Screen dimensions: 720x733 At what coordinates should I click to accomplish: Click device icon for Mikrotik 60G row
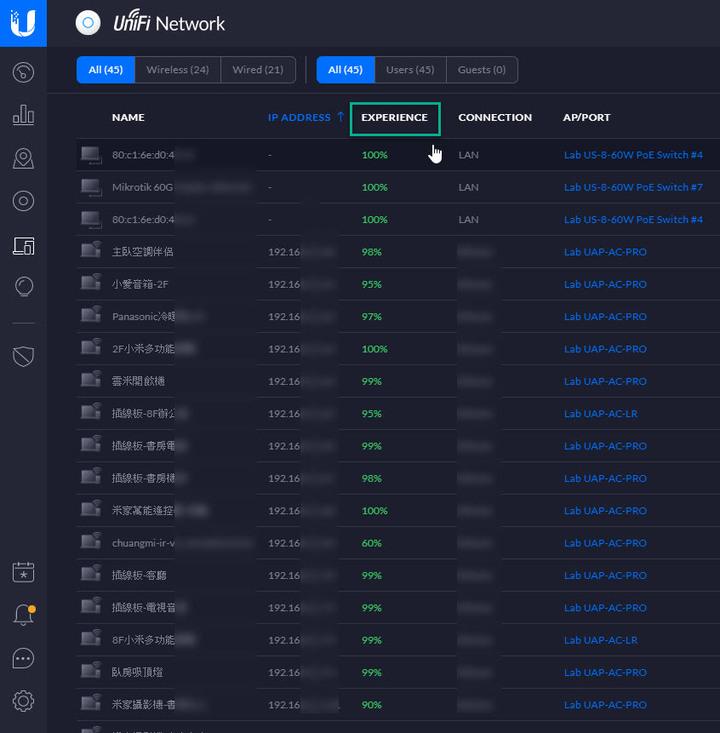91,187
